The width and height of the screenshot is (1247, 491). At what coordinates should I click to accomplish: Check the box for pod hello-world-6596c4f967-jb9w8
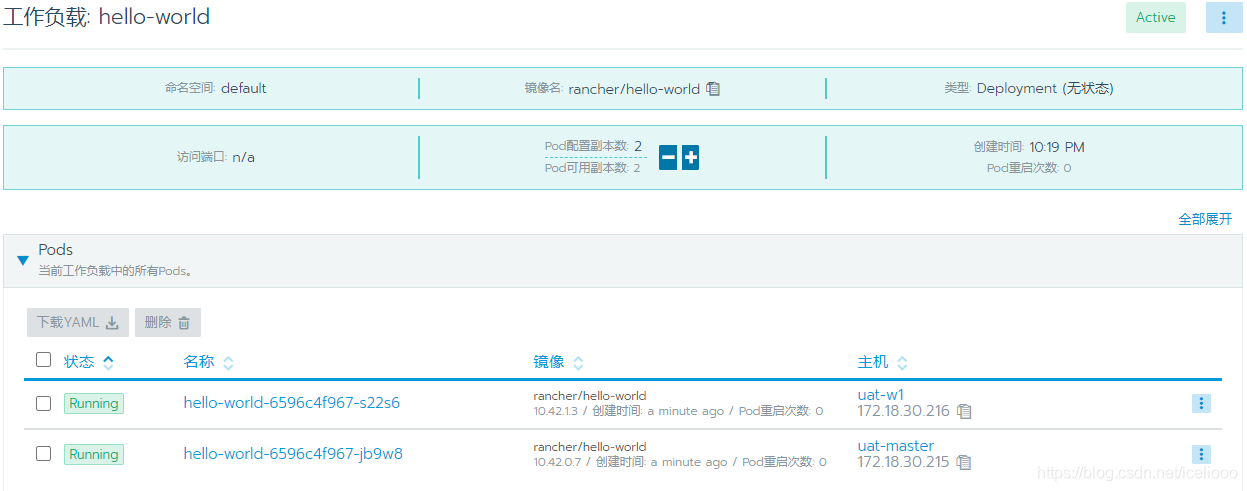43,453
